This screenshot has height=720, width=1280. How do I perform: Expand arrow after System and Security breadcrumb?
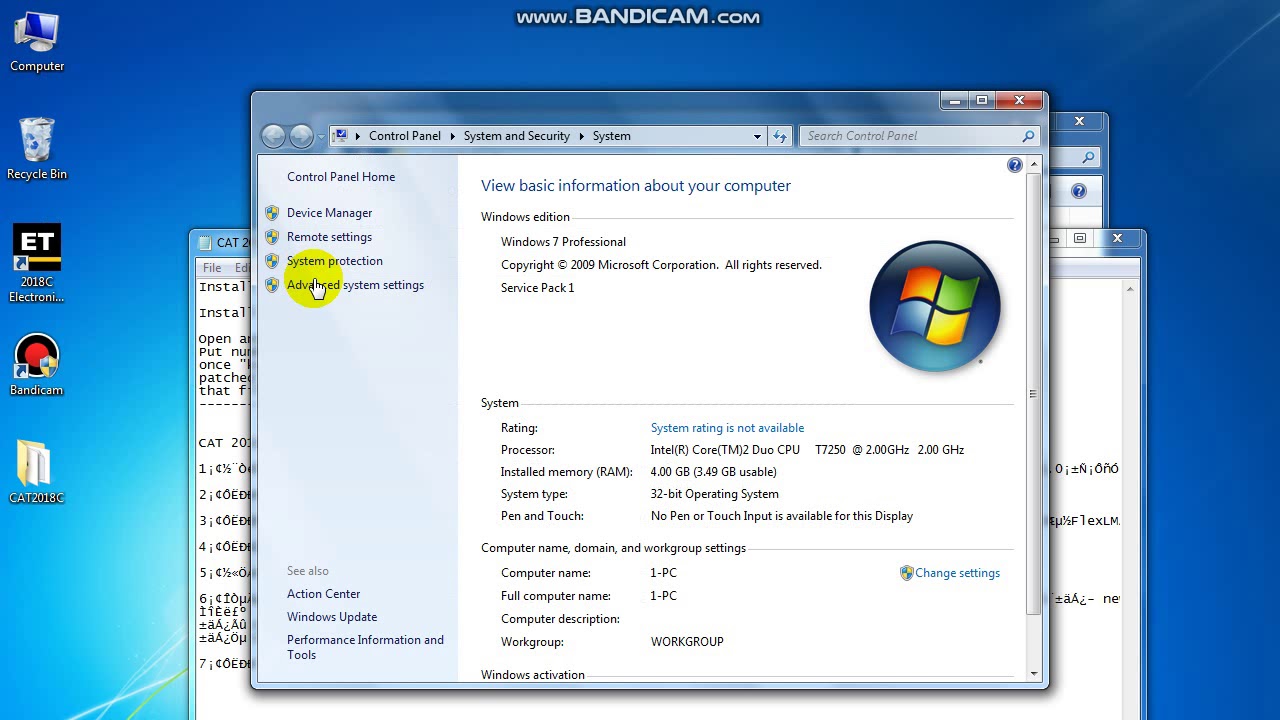point(581,136)
